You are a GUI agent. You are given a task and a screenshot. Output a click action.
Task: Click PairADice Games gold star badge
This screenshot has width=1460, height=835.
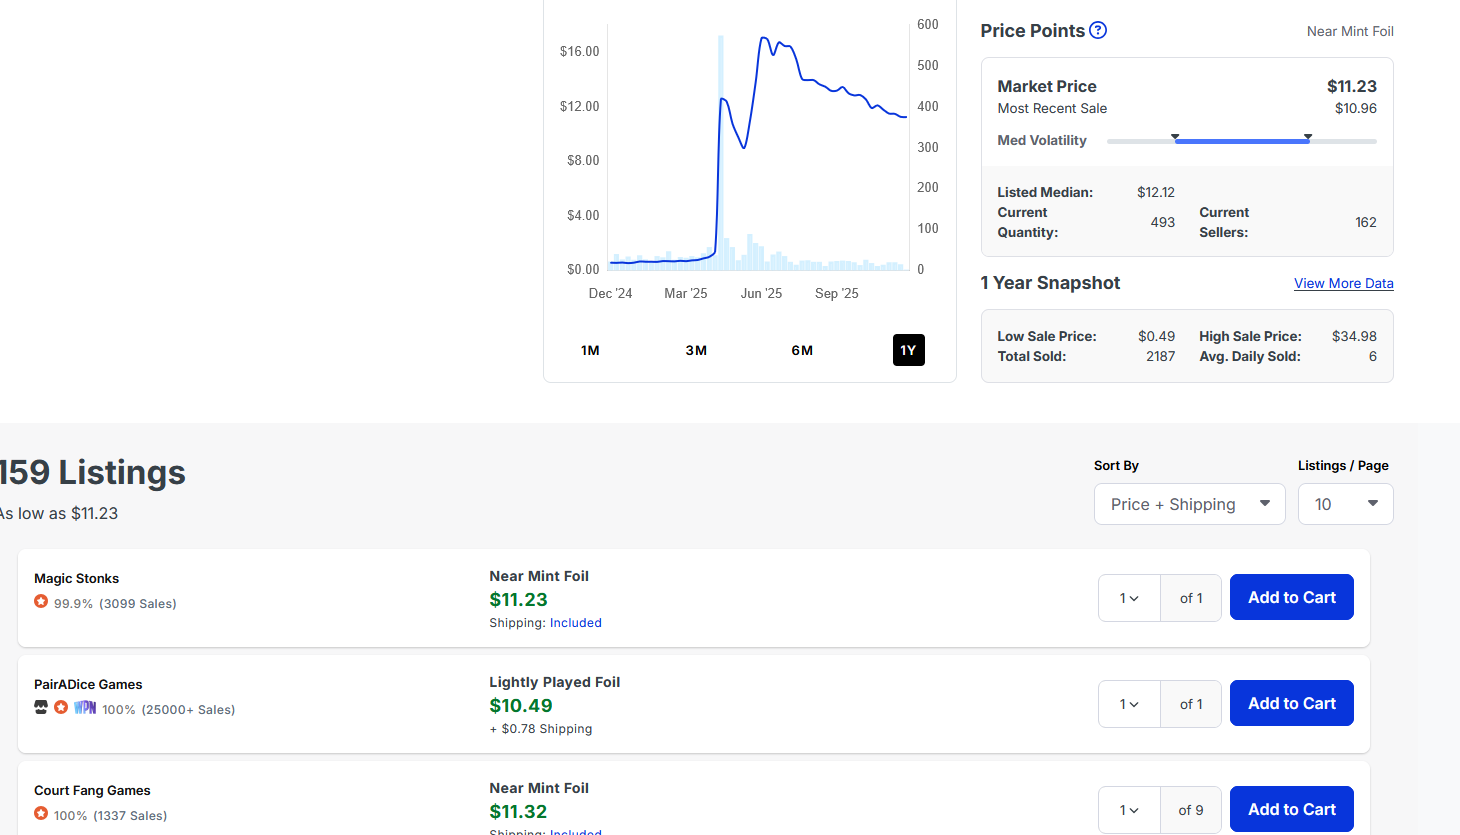point(61,708)
